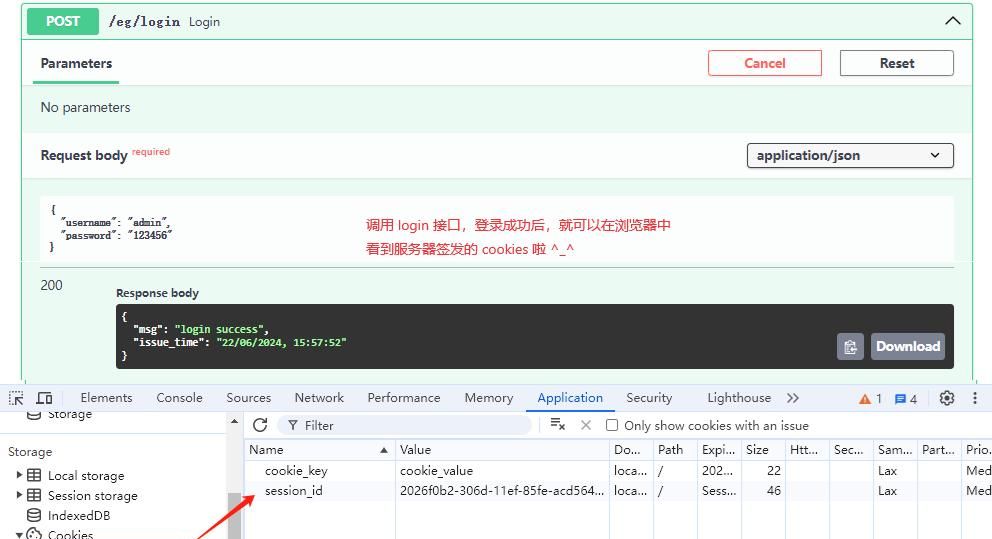The height and width of the screenshot is (539, 992).
Task: Edit the request body JSON textarea
Action: [497, 229]
